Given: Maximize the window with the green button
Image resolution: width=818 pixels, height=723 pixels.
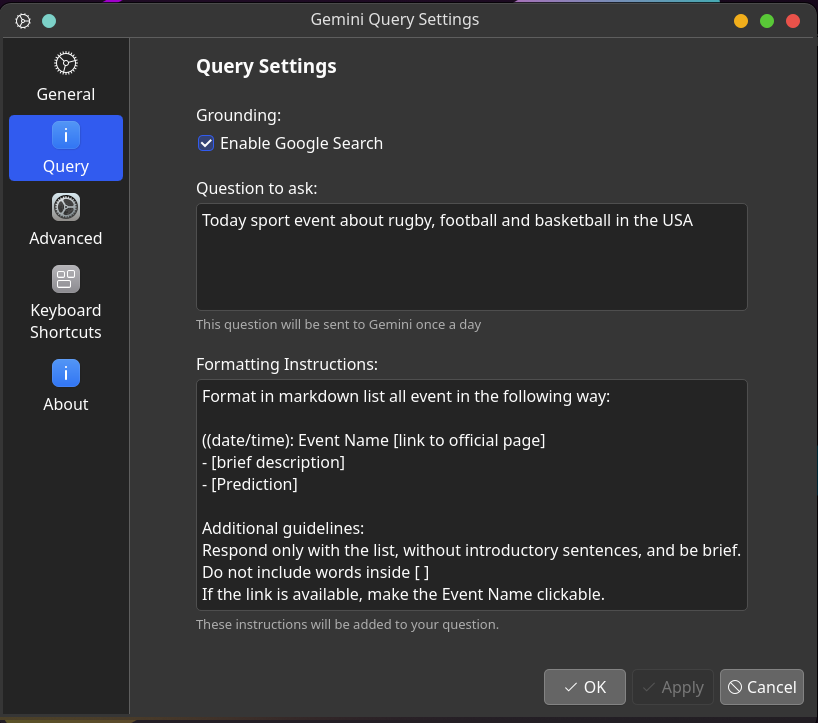Looking at the screenshot, I should [767, 21].
